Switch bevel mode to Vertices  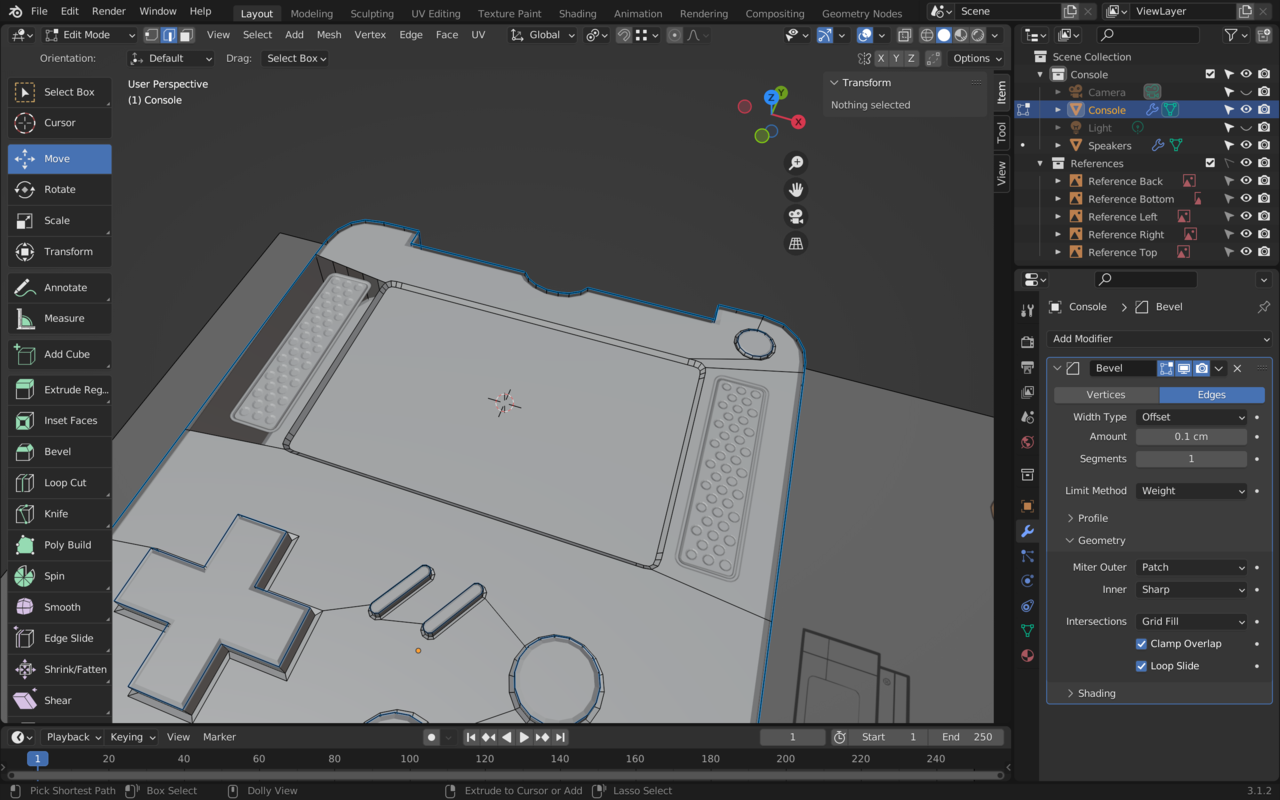pos(1105,395)
